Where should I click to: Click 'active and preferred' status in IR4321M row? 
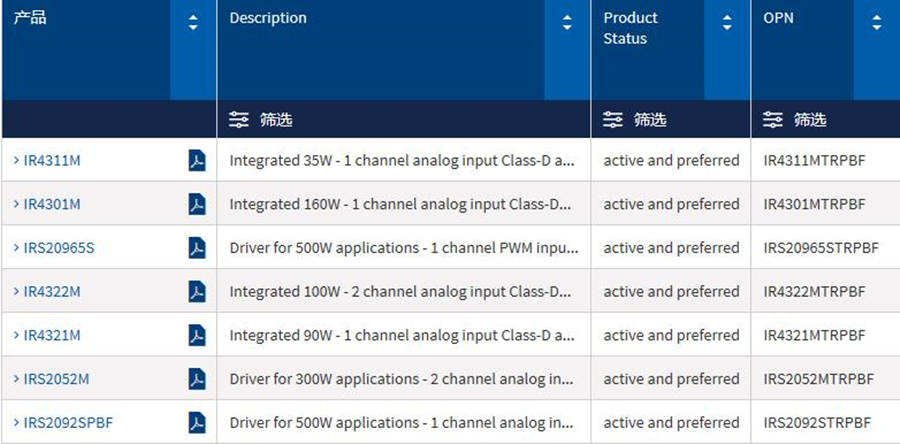(671, 335)
